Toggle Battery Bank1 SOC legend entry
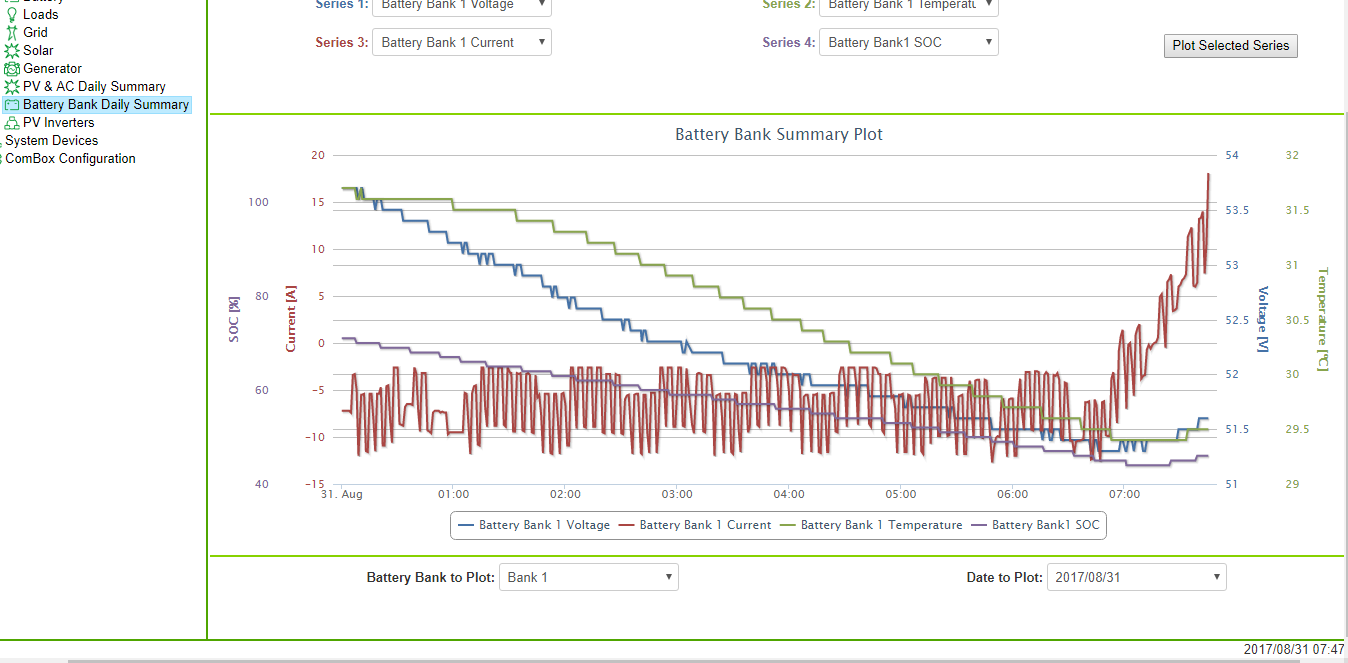1348x663 pixels. point(1034,525)
